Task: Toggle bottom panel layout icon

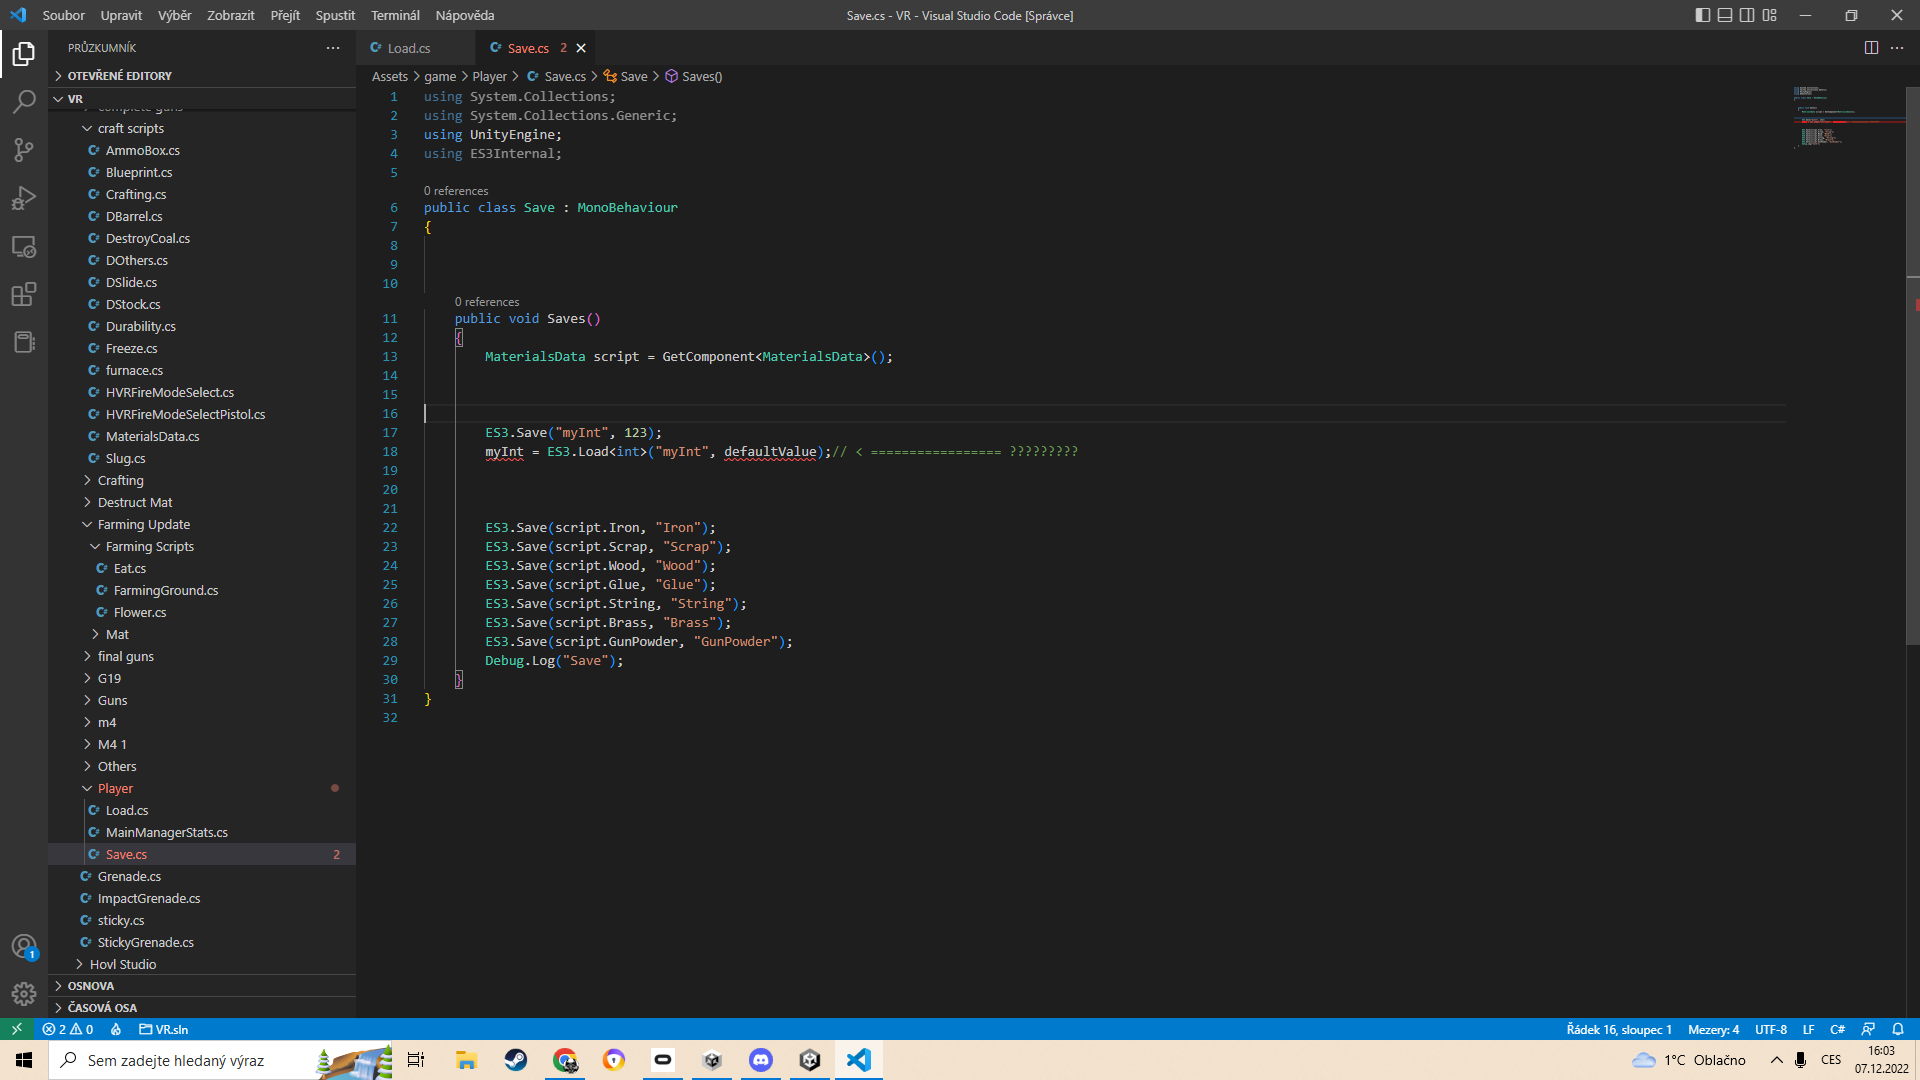Action: point(1725,15)
